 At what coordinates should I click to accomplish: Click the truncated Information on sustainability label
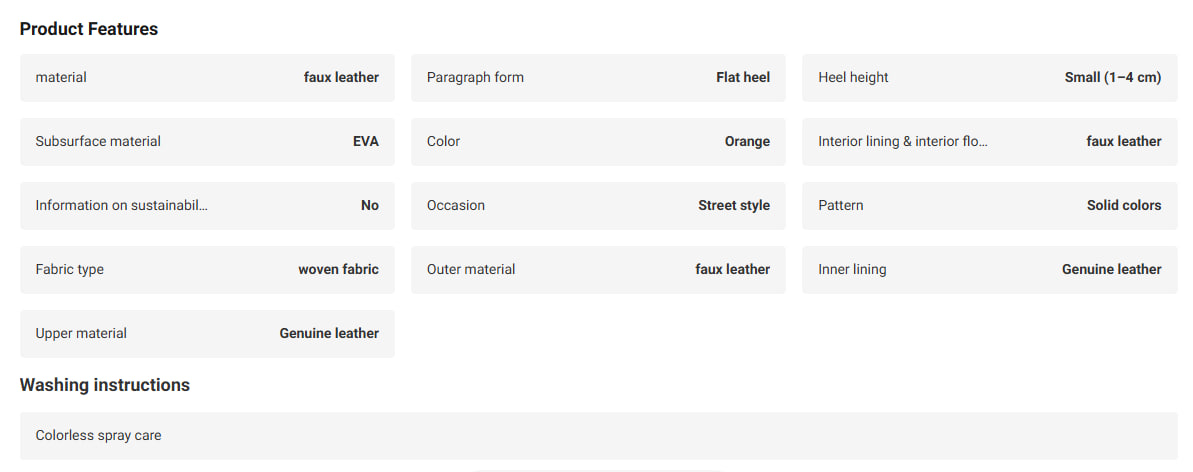121,206
